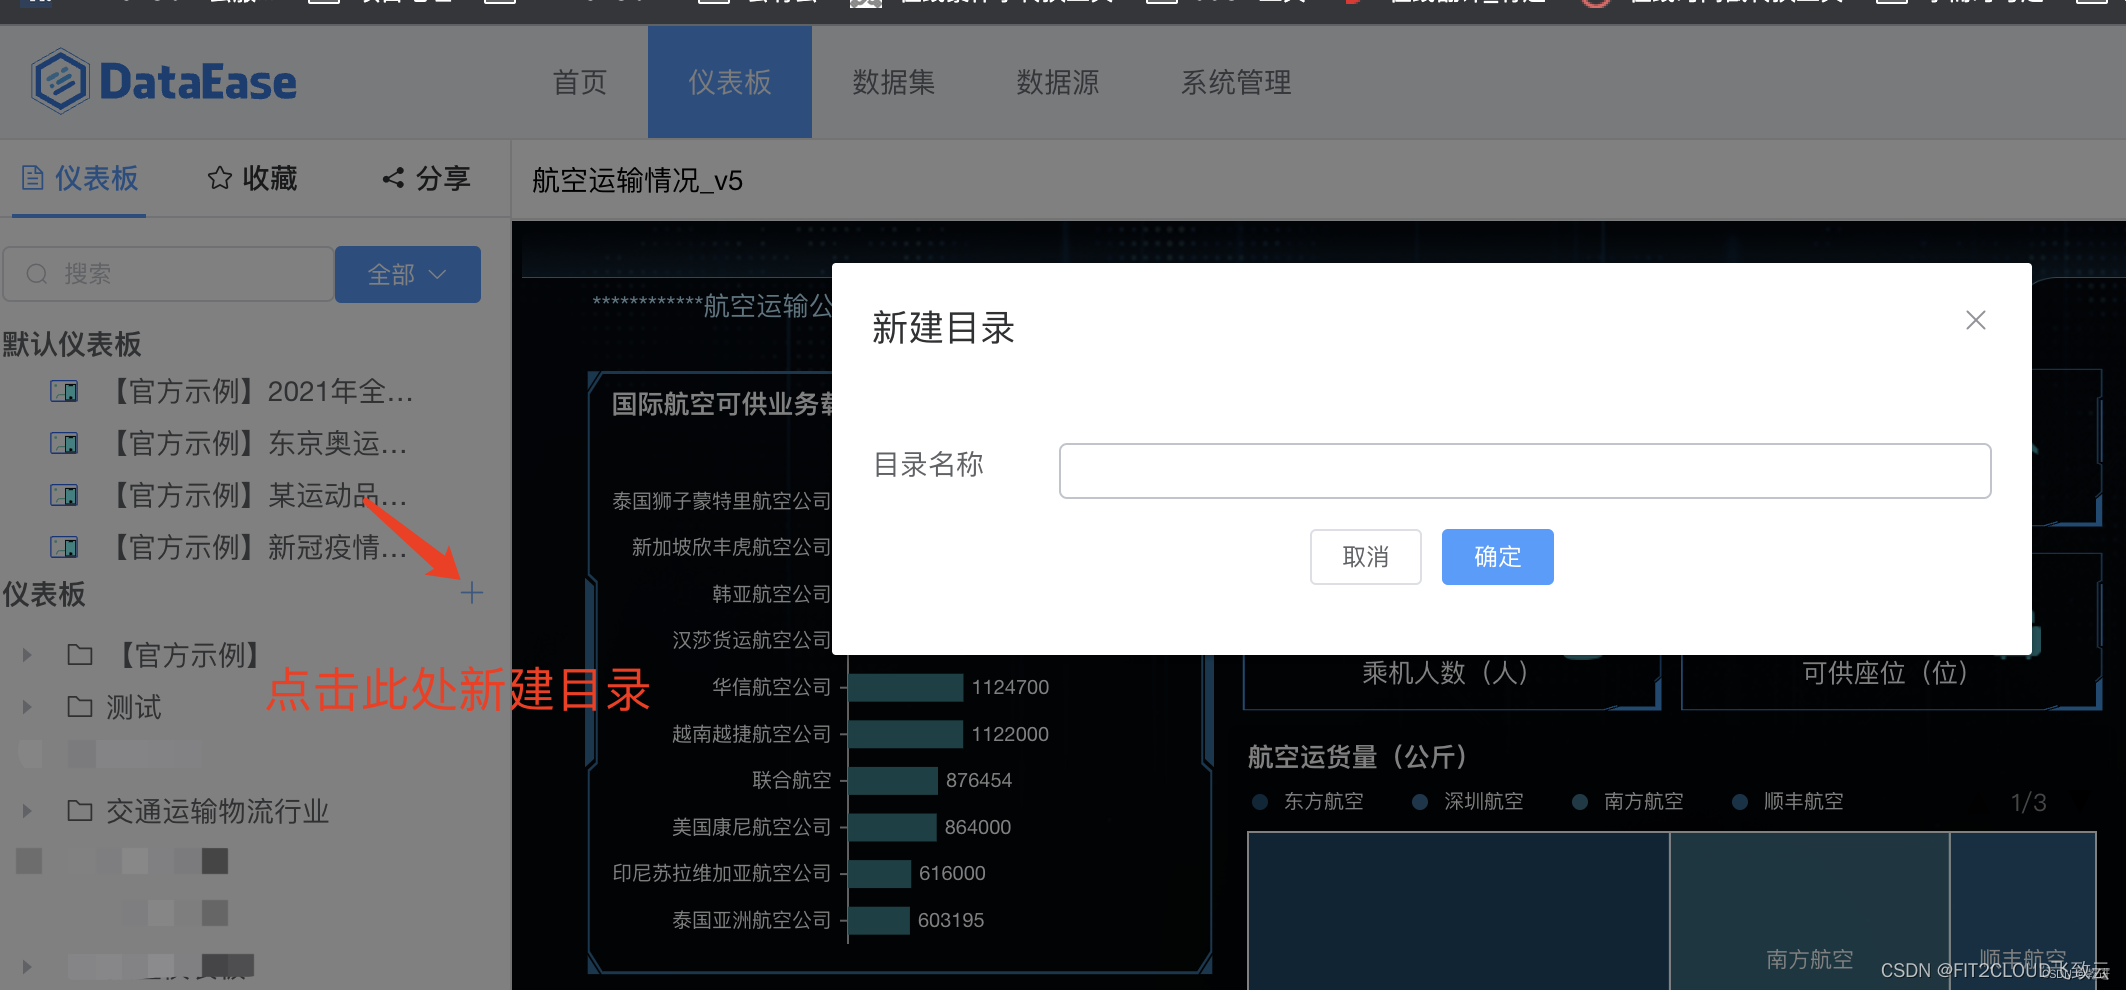Click the DataEase logo icon
This screenshot has width=2126, height=990.
(58, 81)
